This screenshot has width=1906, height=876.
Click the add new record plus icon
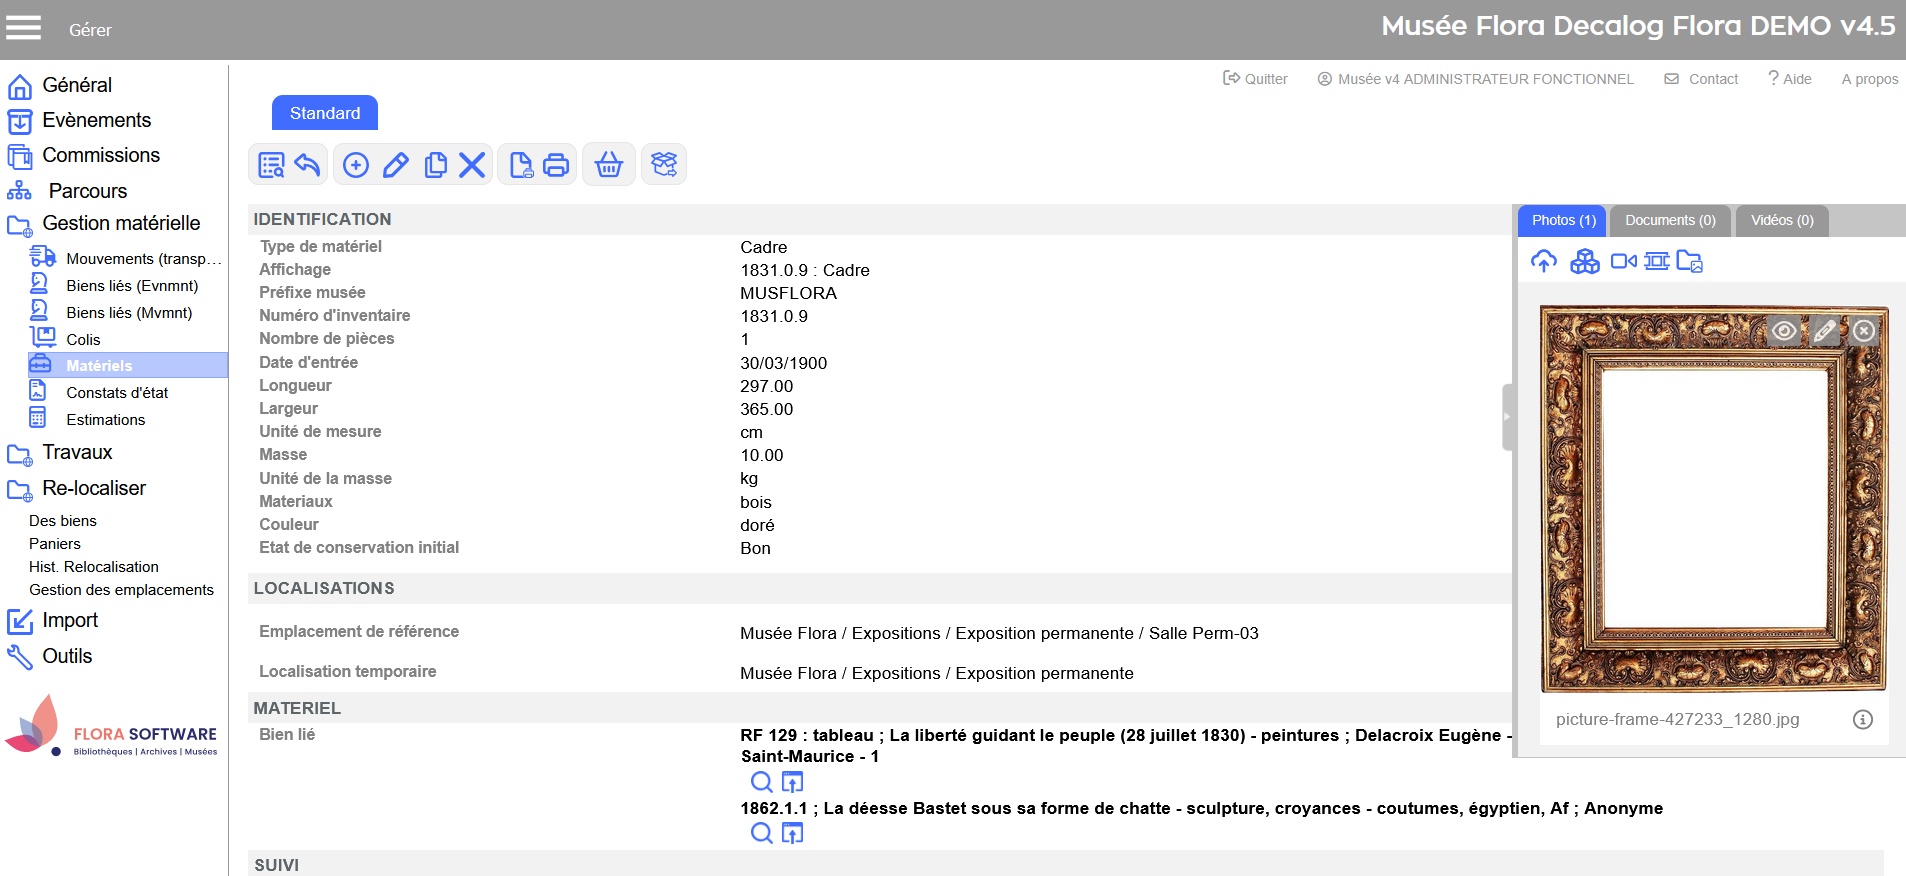(x=356, y=165)
